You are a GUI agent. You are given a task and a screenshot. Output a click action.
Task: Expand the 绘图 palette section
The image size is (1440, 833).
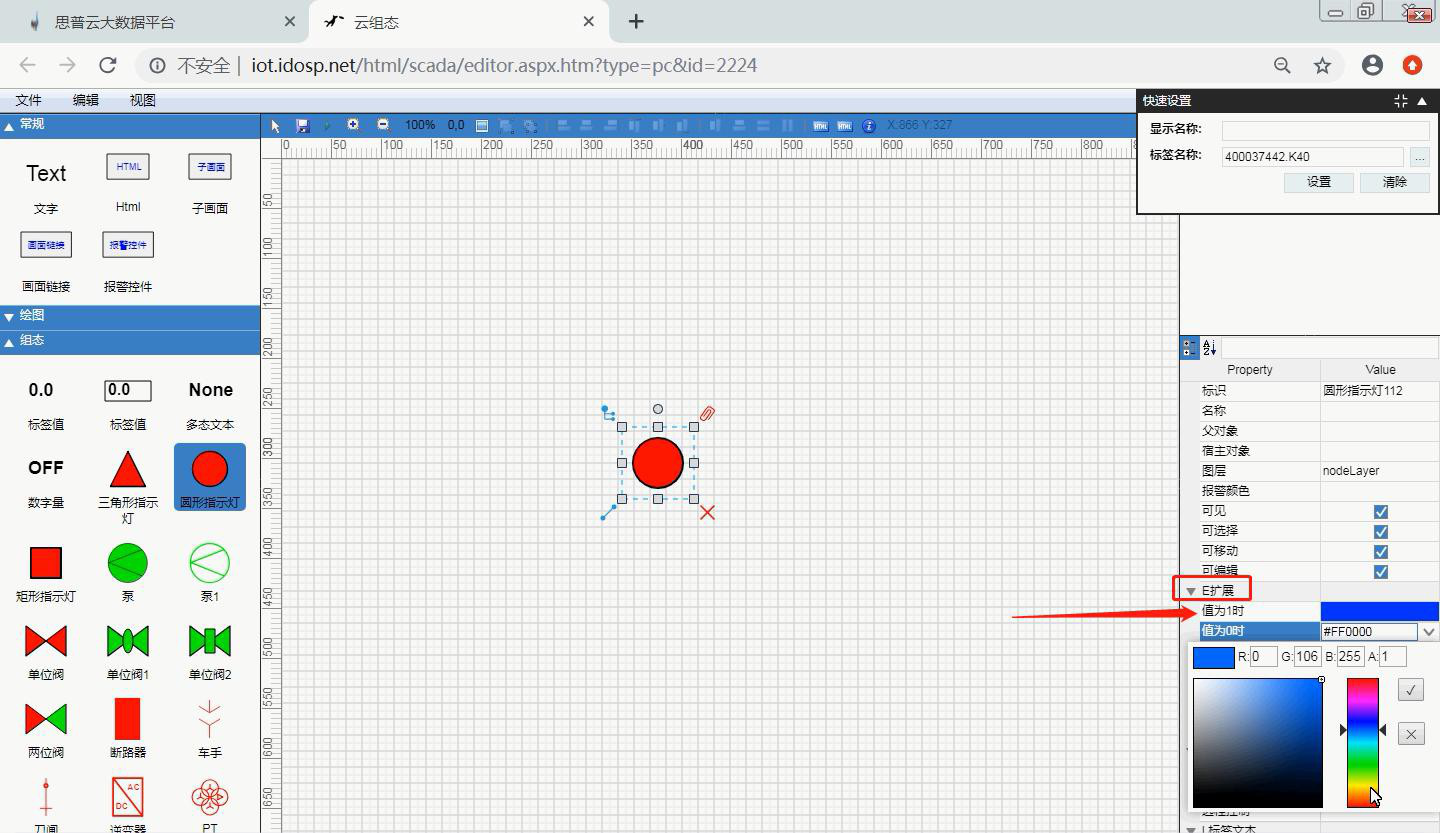coord(30,315)
